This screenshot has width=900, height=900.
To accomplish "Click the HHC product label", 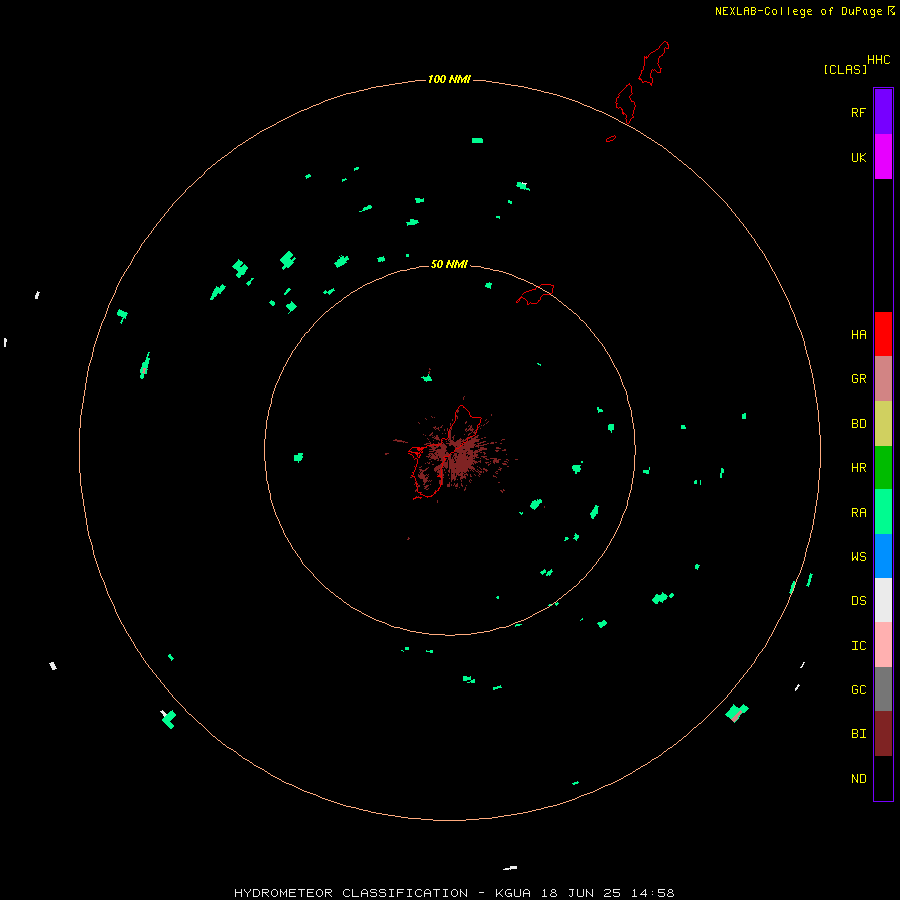I will click(x=879, y=60).
